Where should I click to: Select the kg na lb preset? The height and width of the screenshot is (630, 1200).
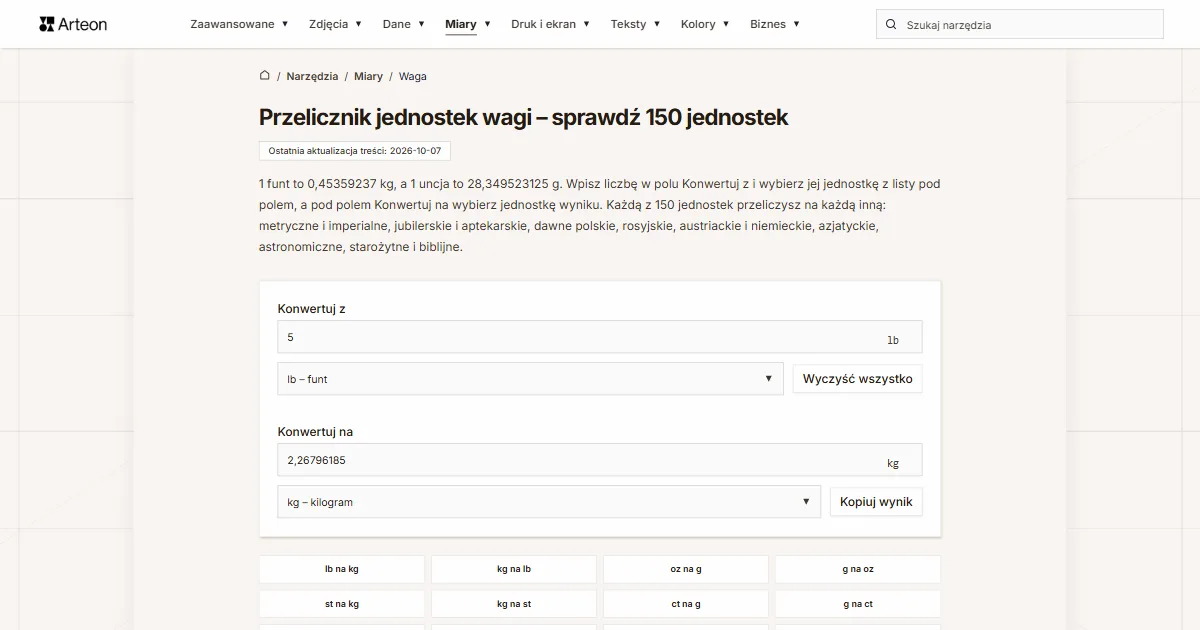point(514,569)
